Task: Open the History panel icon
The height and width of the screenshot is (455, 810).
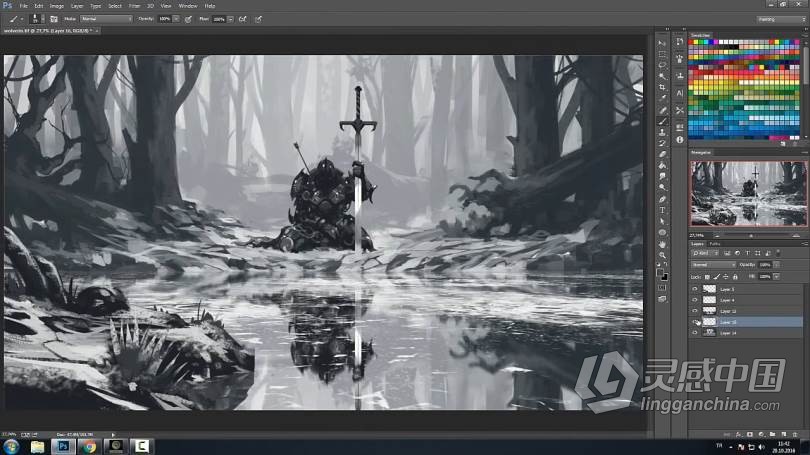Action: point(680,41)
